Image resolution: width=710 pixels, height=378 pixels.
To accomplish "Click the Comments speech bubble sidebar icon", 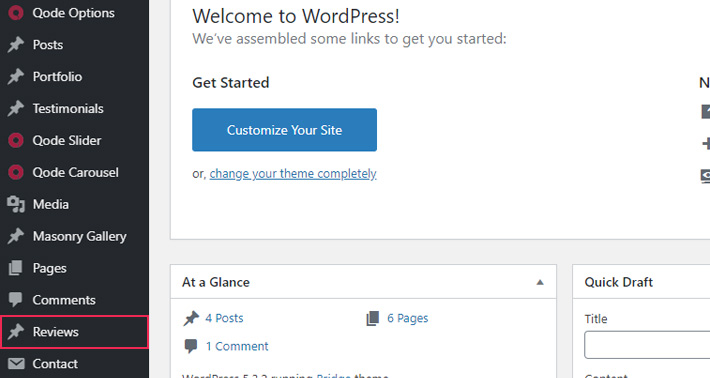I will tap(15, 300).
